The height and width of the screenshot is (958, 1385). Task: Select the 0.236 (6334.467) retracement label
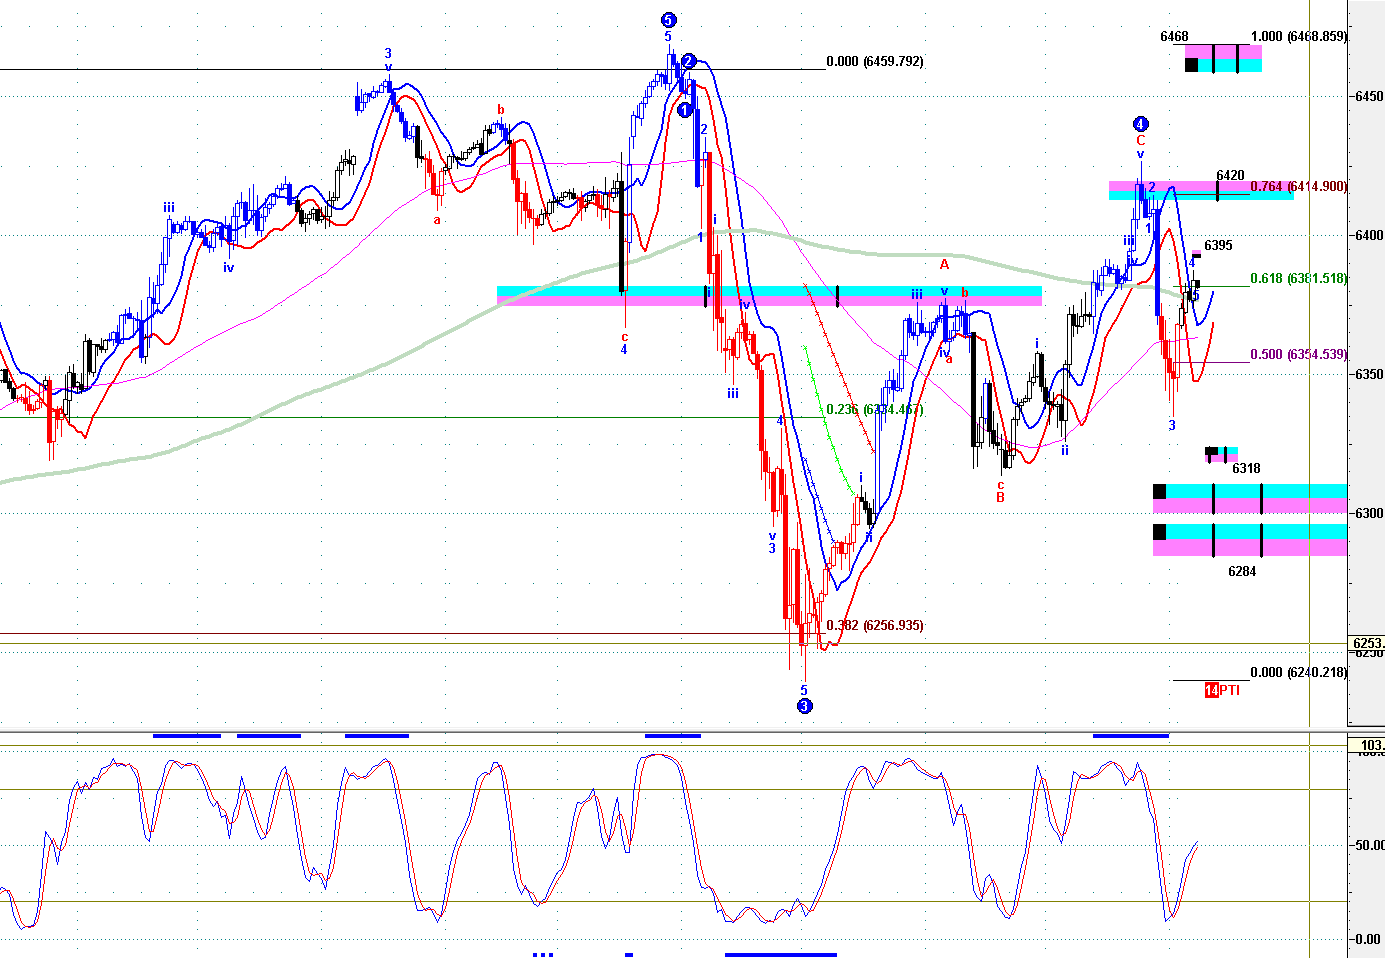click(875, 409)
